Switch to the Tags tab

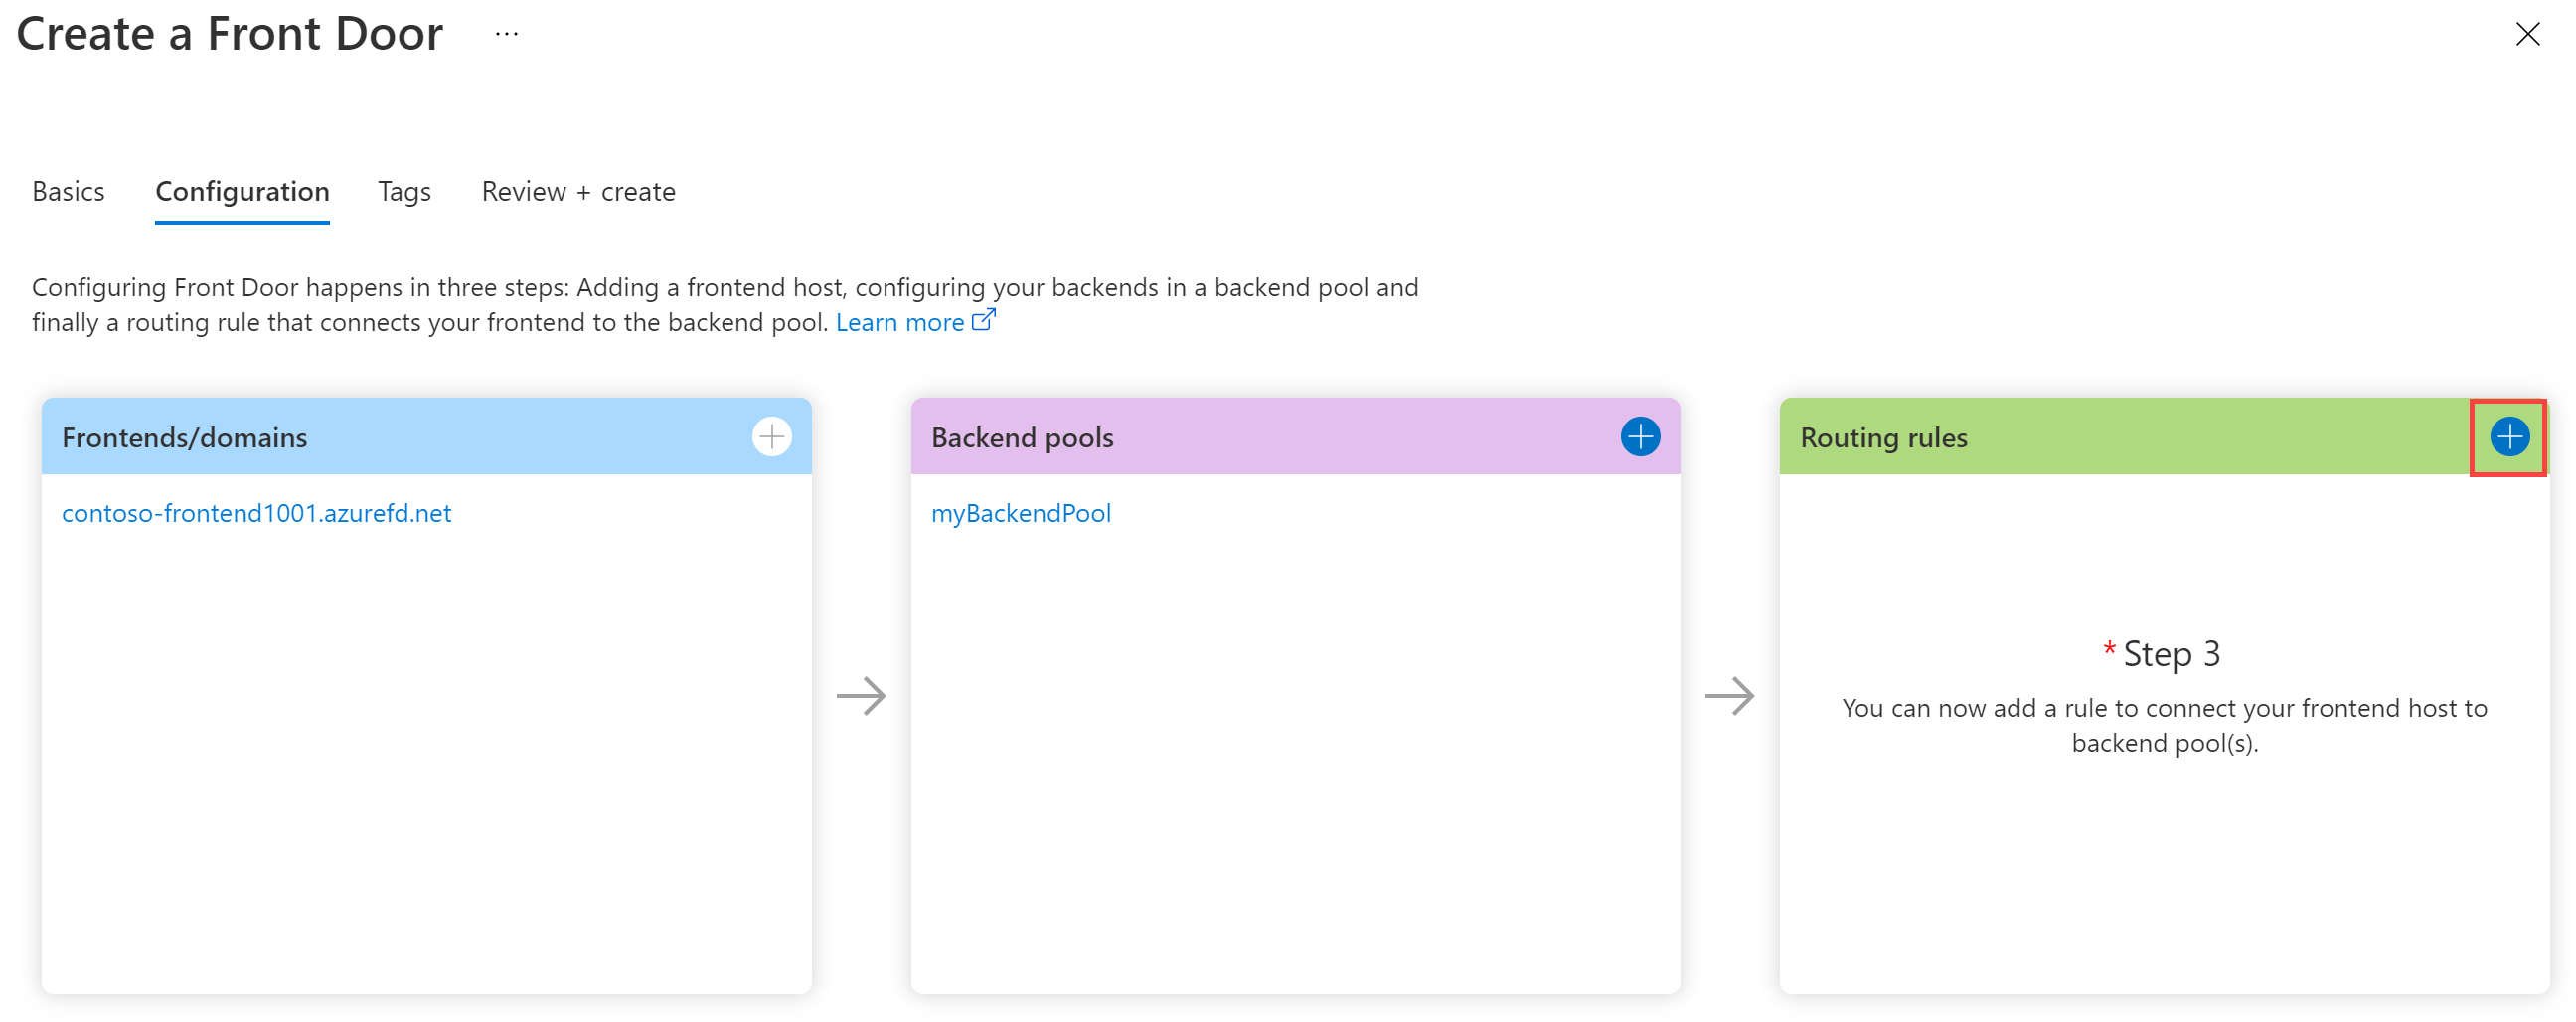(404, 191)
